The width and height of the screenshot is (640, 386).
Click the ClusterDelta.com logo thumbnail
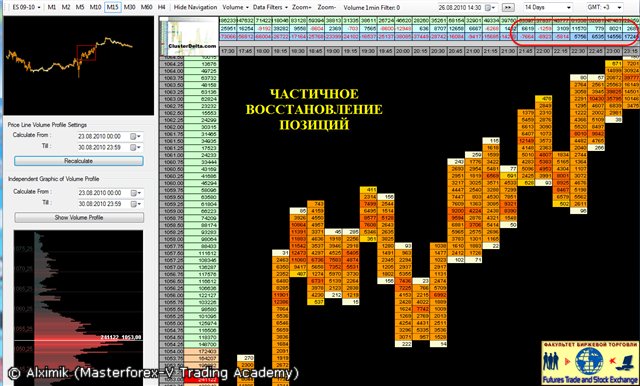(x=189, y=36)
